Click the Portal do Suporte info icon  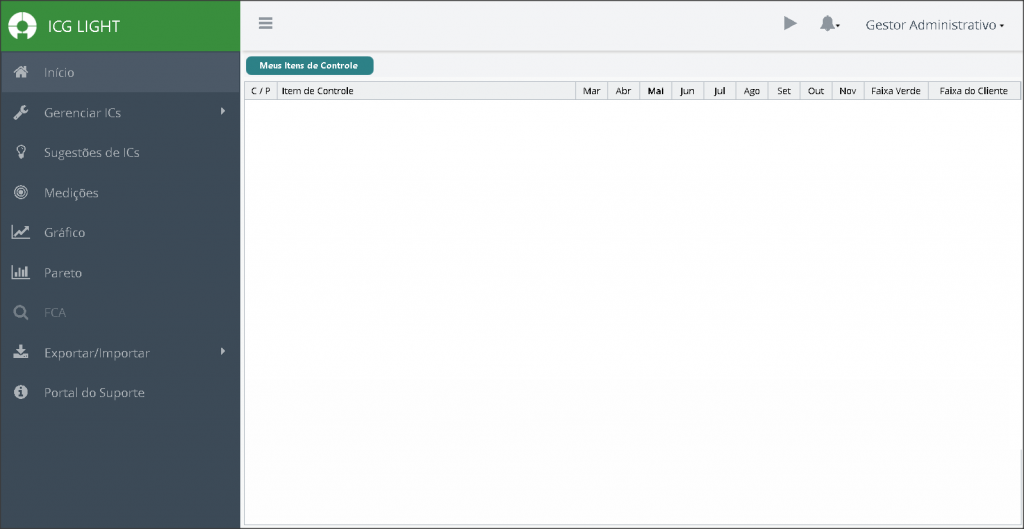(21, 393)
